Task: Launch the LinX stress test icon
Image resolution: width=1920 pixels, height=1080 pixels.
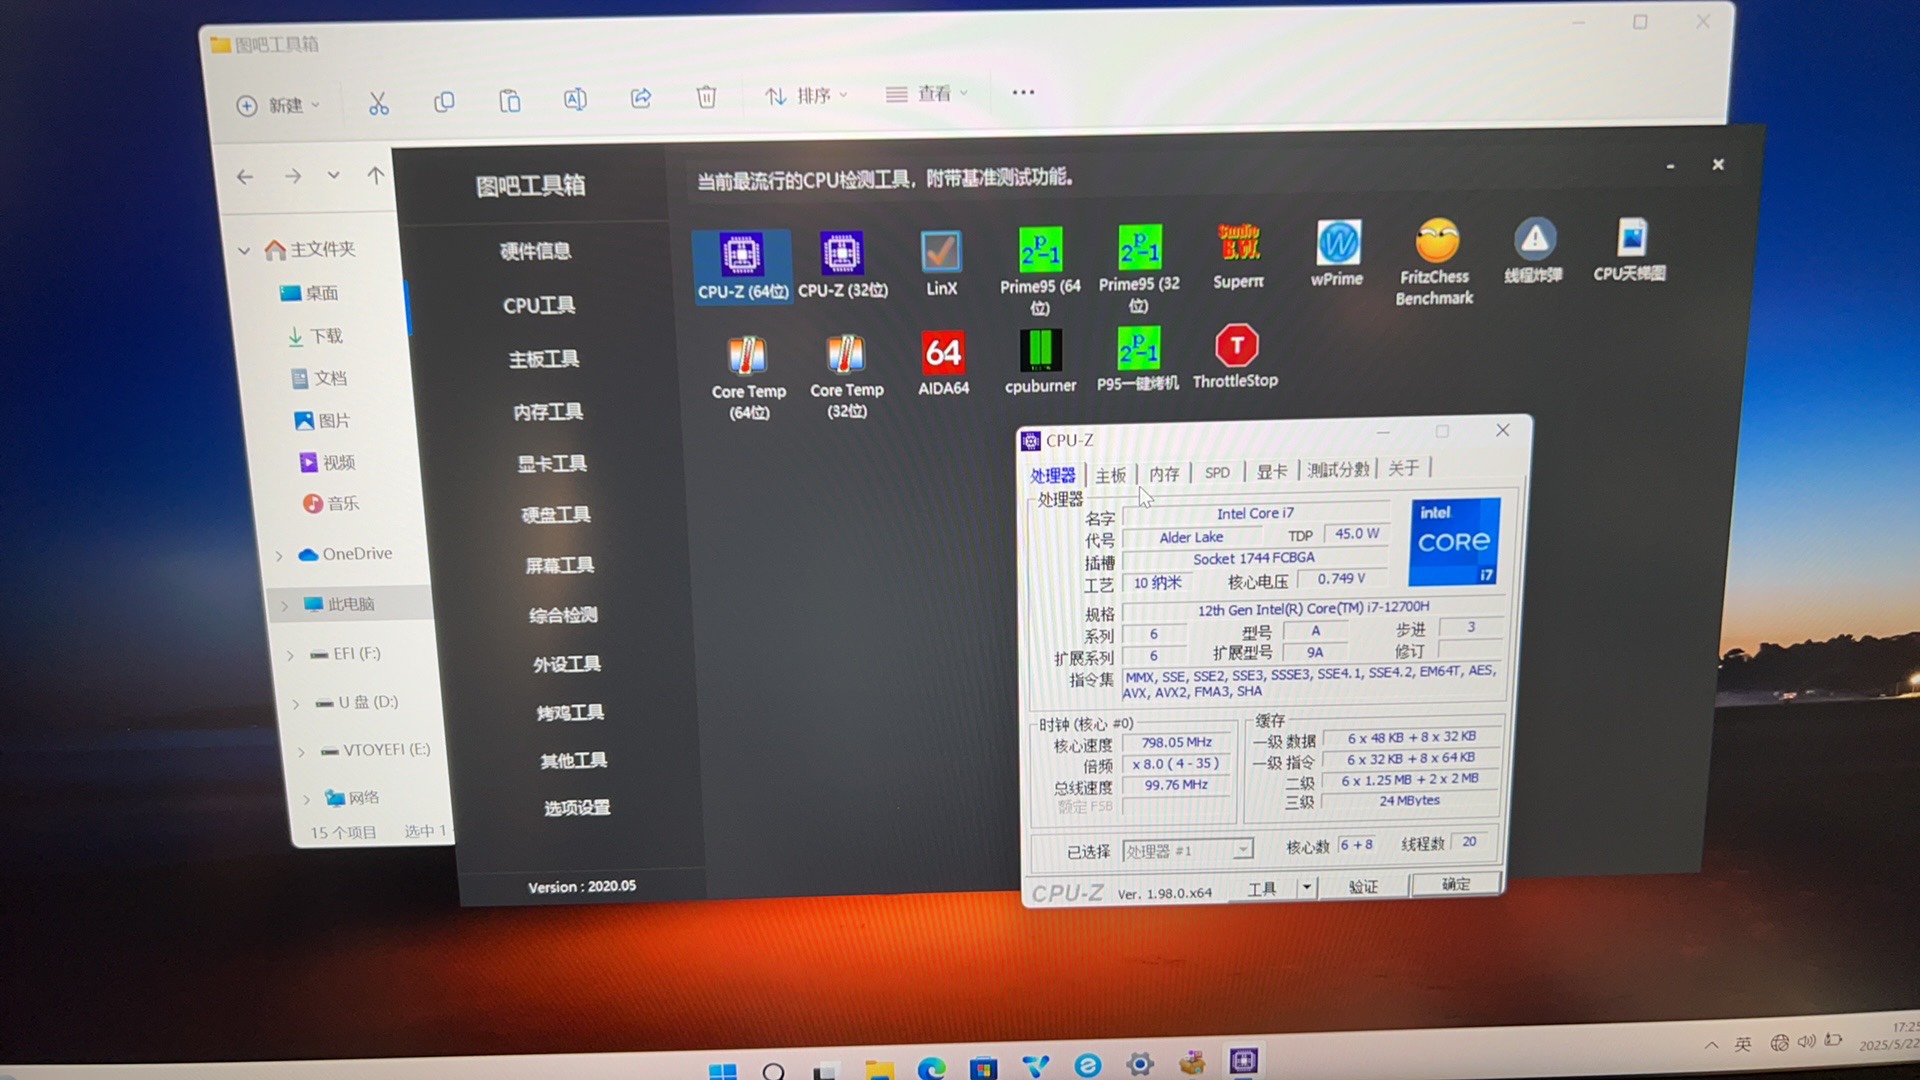Action: pyautogui.click(x=941, y=254)
